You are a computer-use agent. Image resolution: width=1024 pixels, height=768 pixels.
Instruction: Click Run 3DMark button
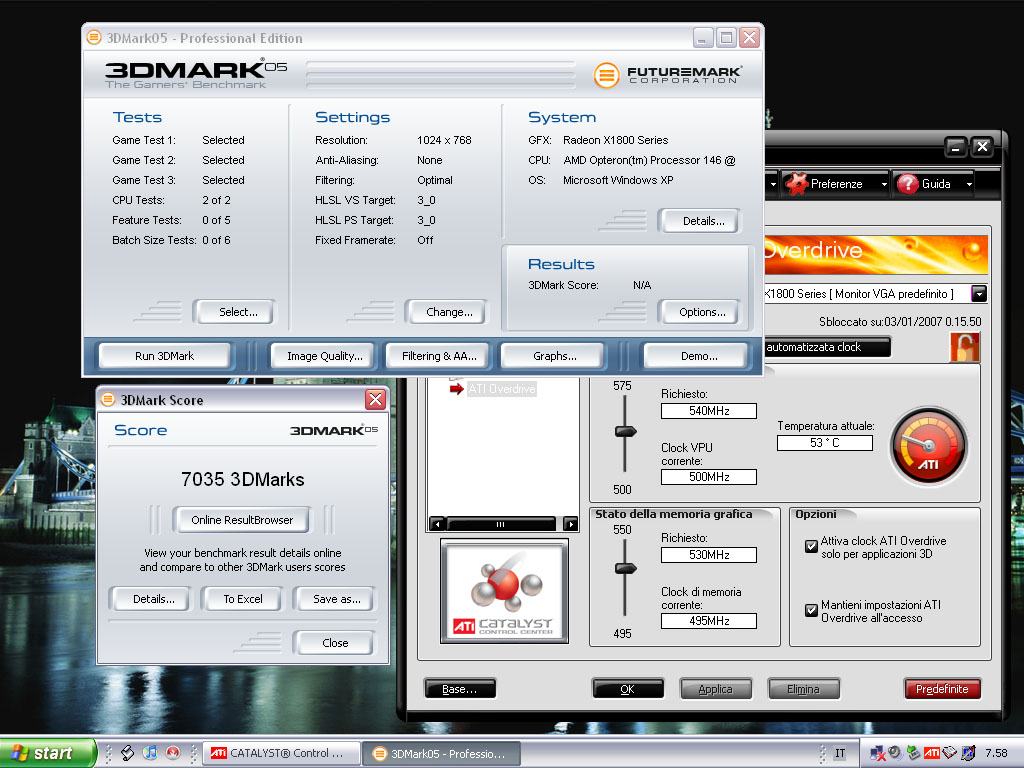click(x=165, y=356)
